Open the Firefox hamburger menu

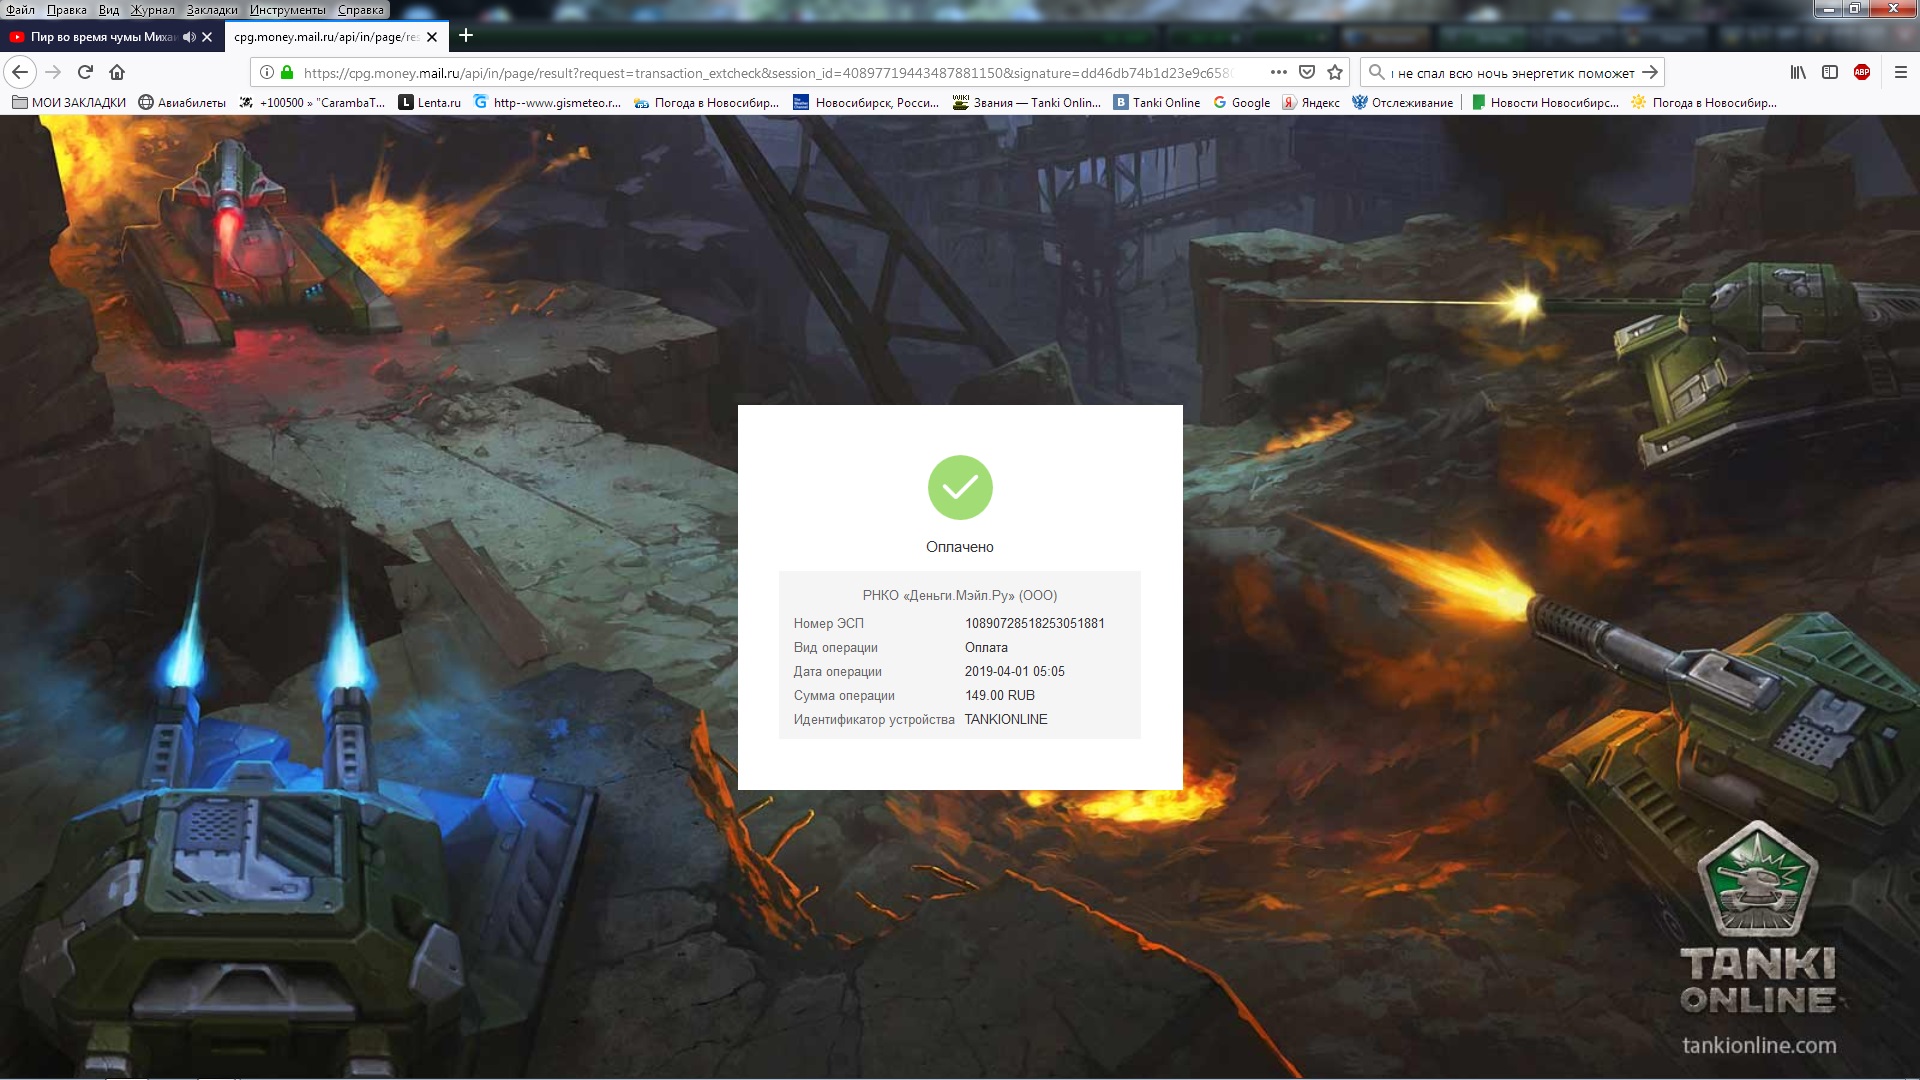[1901, 72]
